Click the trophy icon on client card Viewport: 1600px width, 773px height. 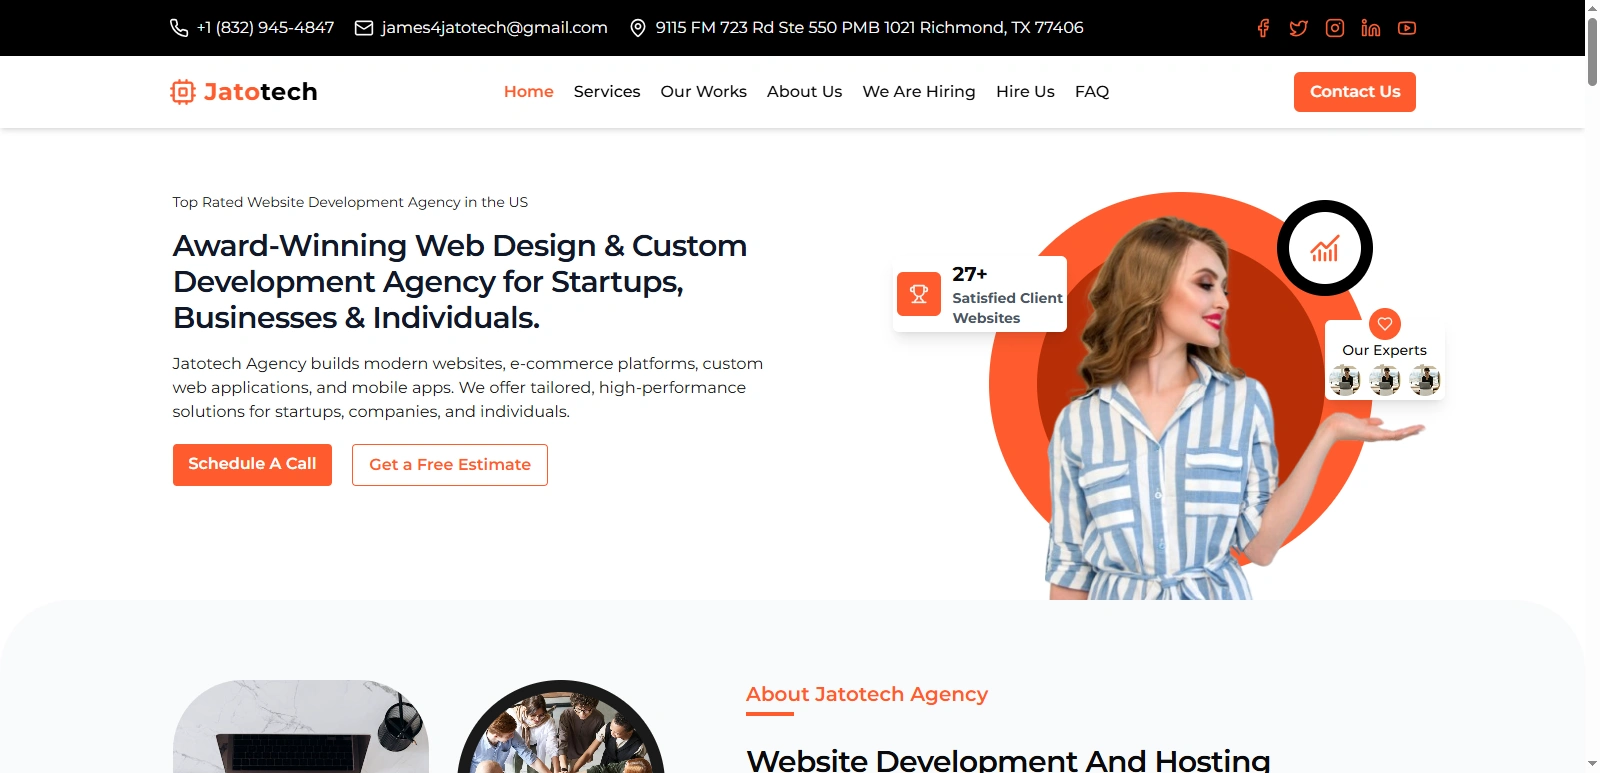coord(919,294)
